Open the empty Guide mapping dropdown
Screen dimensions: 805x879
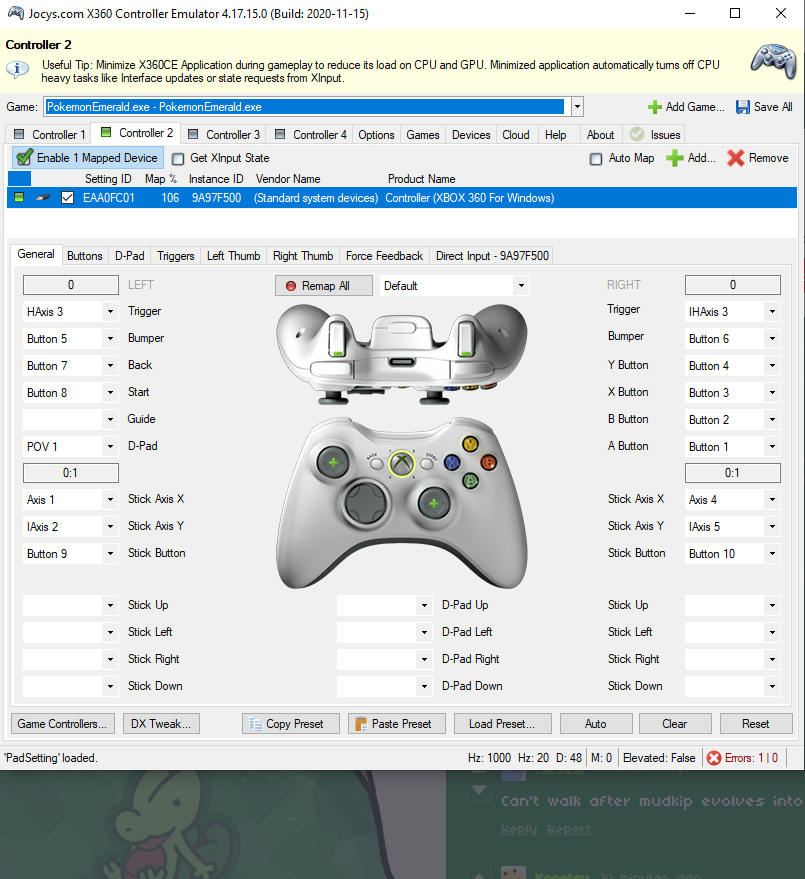click(x=110, y=419)
